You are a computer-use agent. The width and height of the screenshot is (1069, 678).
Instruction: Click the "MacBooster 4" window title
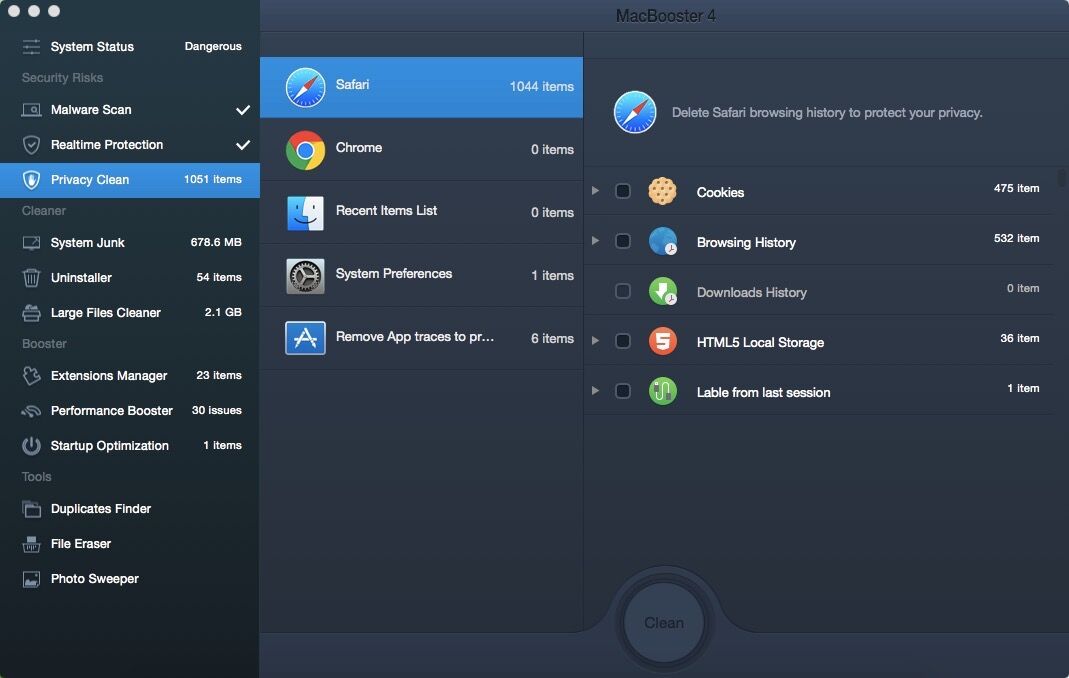[x=665, y=16]
